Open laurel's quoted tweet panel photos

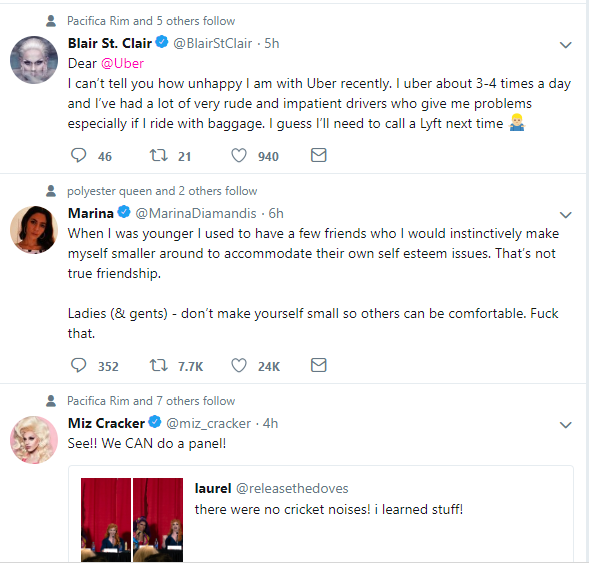click(132, 520)
